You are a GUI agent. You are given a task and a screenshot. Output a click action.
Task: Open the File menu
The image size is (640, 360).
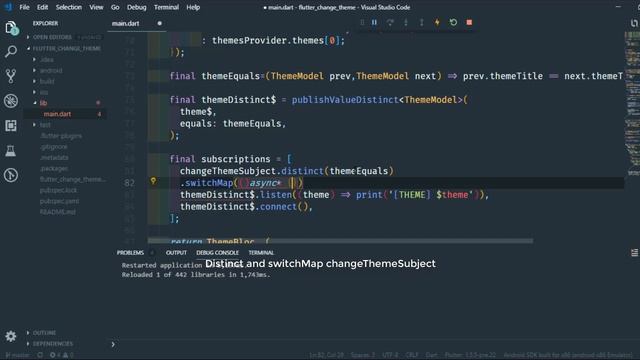24,7
